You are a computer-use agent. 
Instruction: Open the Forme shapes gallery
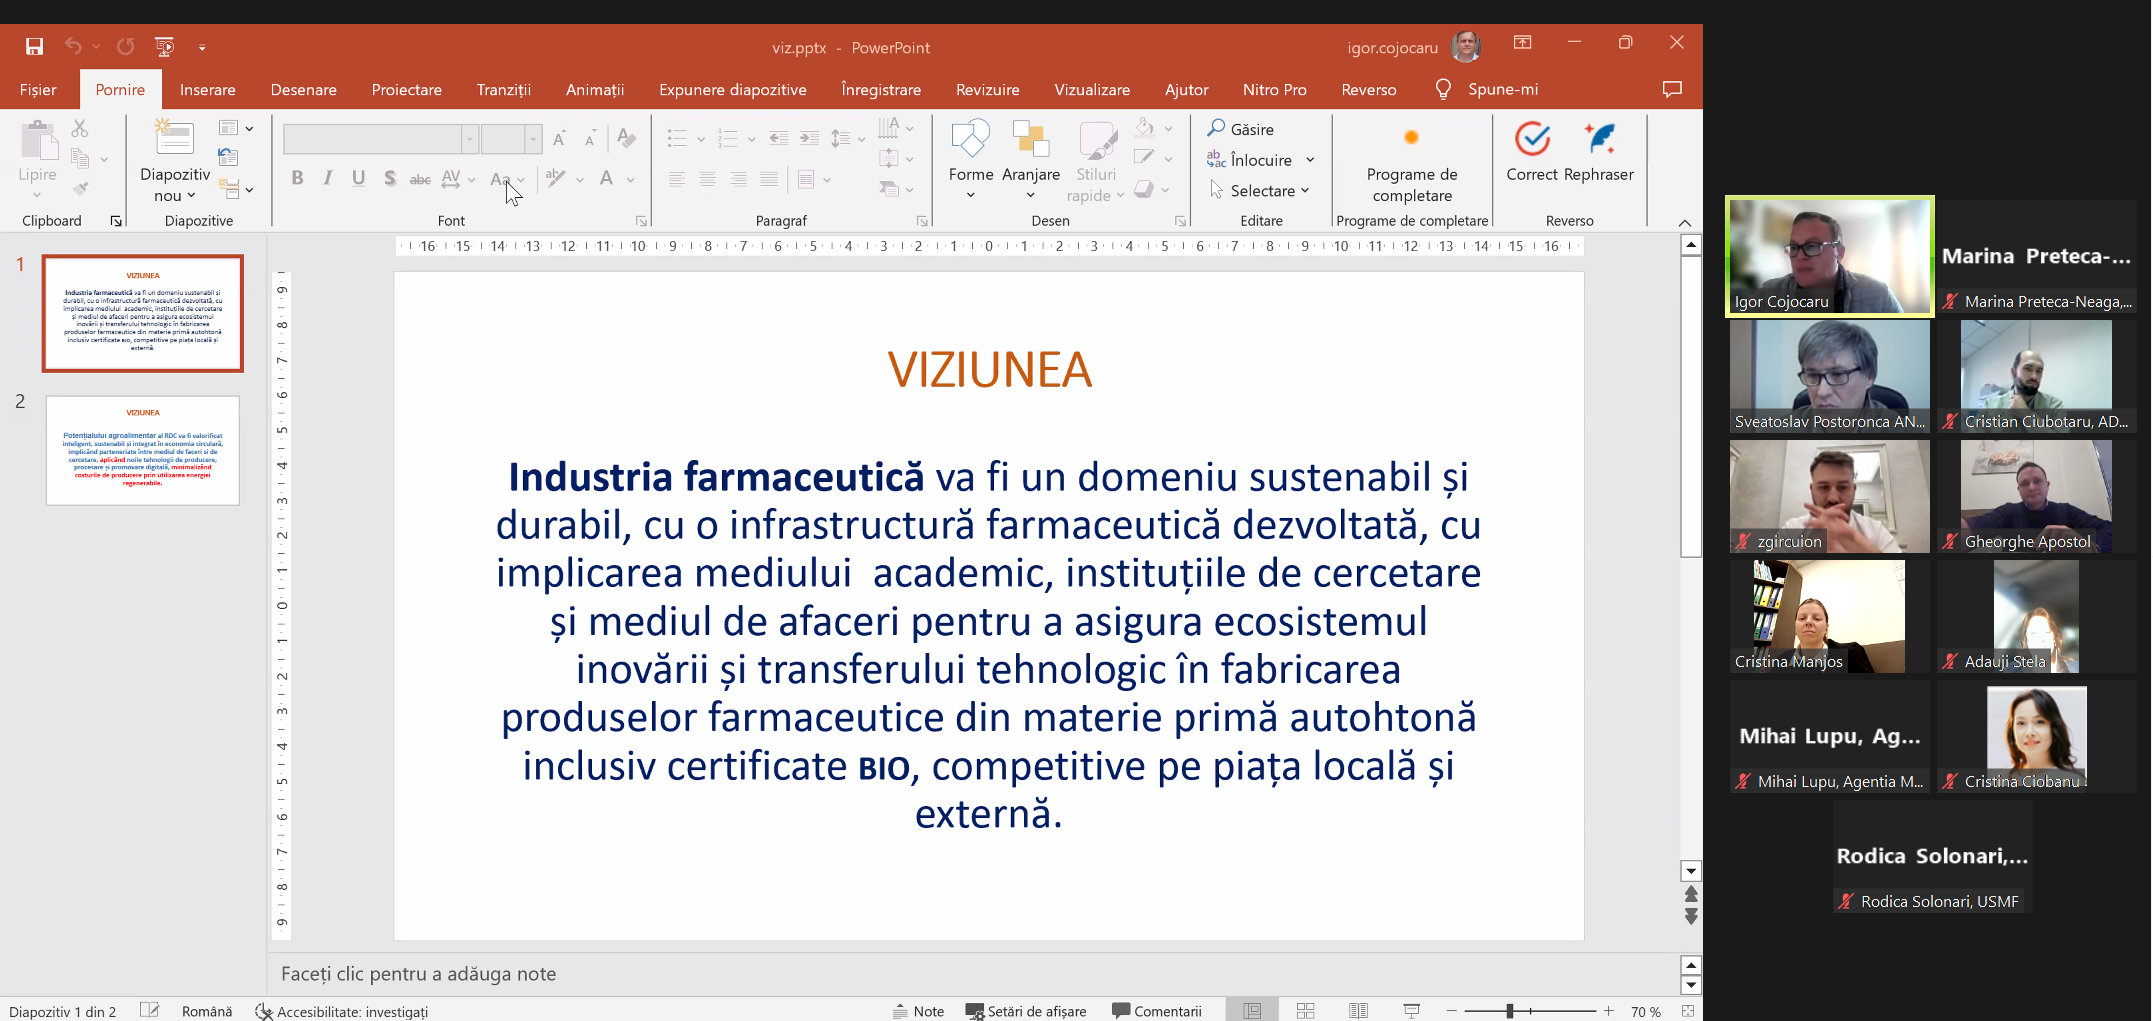(970, 141)
